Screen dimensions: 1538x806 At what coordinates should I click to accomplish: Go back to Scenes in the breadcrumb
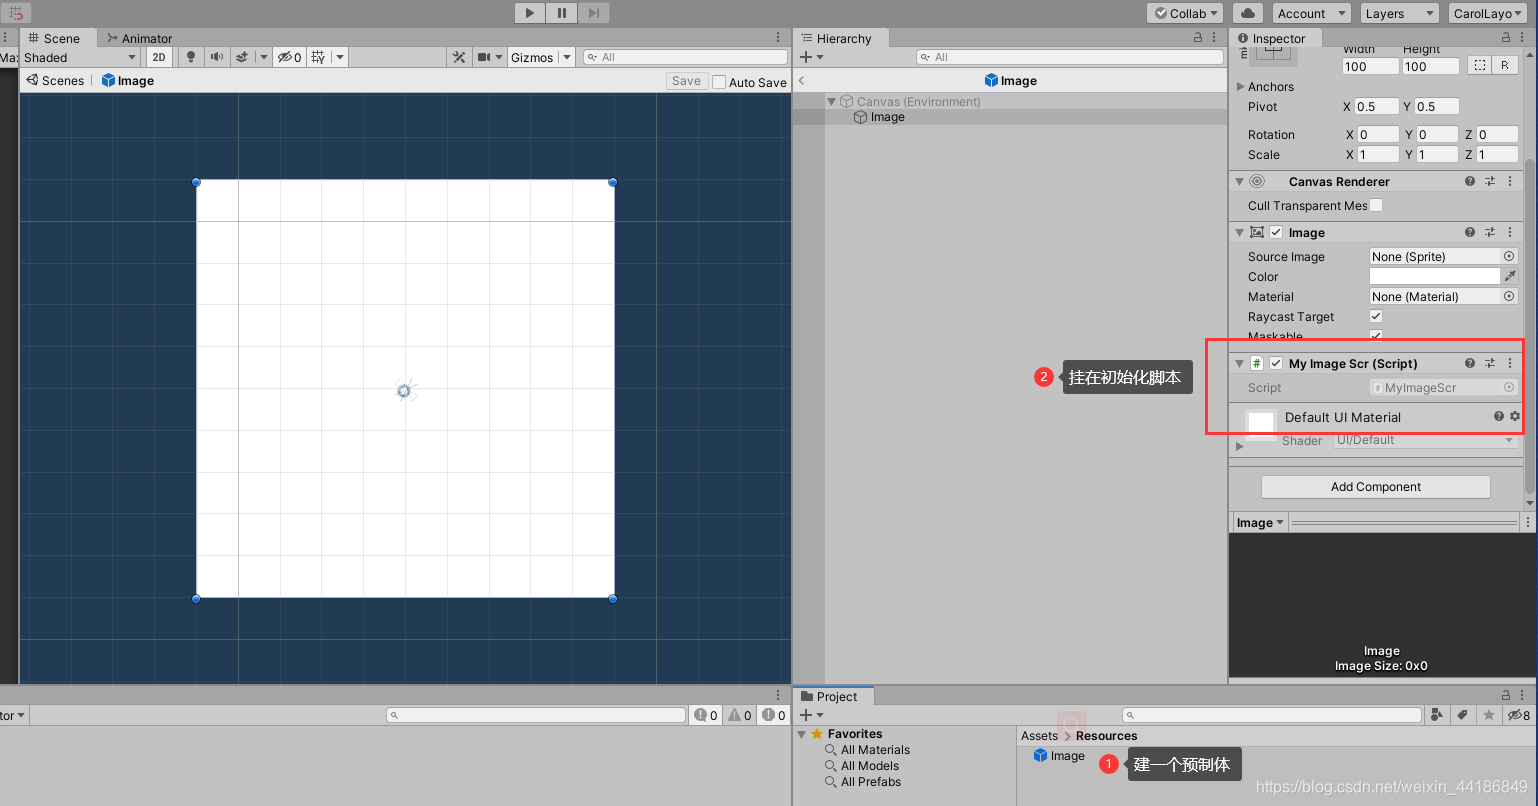click(x=55, y=81)
